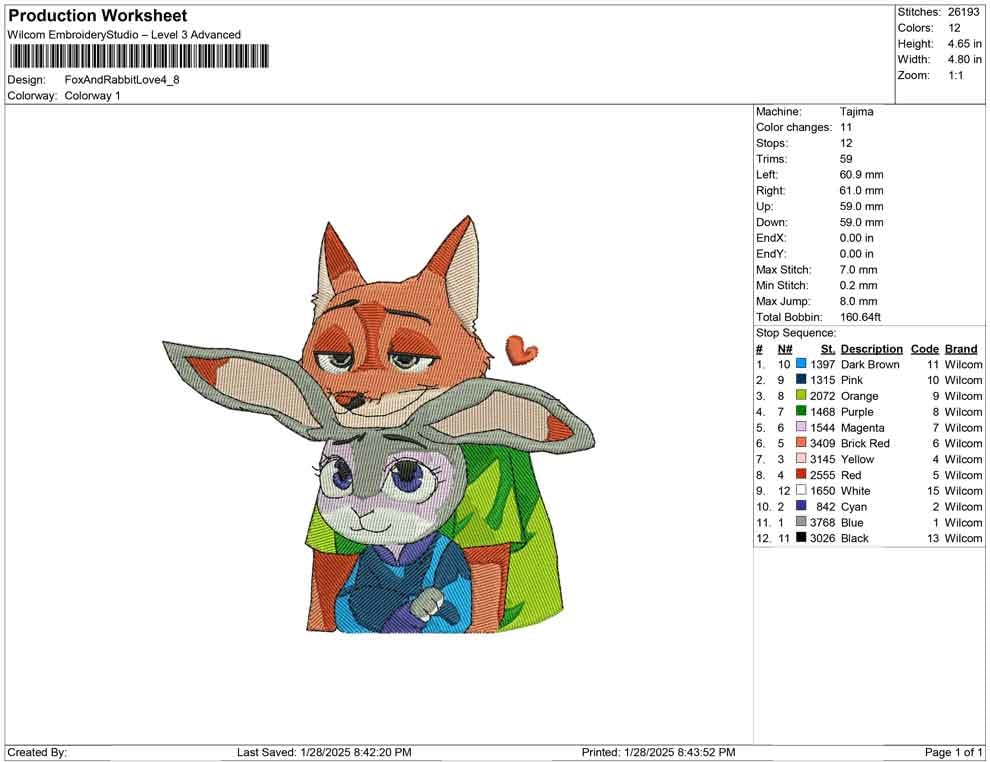990x762 pixels.
Task: Click the Colors value '12' in header
Action: (954, 28)
